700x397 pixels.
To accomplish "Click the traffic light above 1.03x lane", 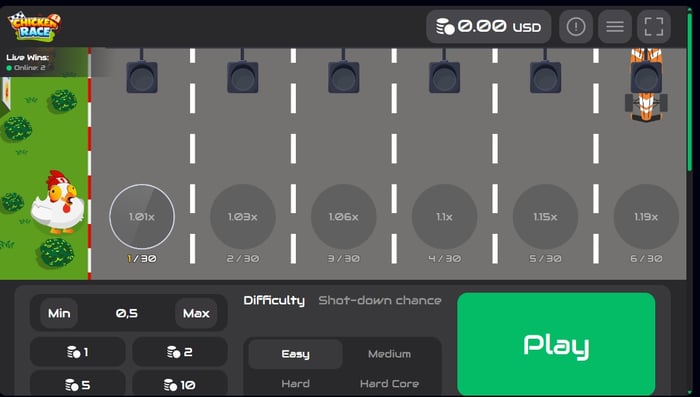I will (243, 77).
